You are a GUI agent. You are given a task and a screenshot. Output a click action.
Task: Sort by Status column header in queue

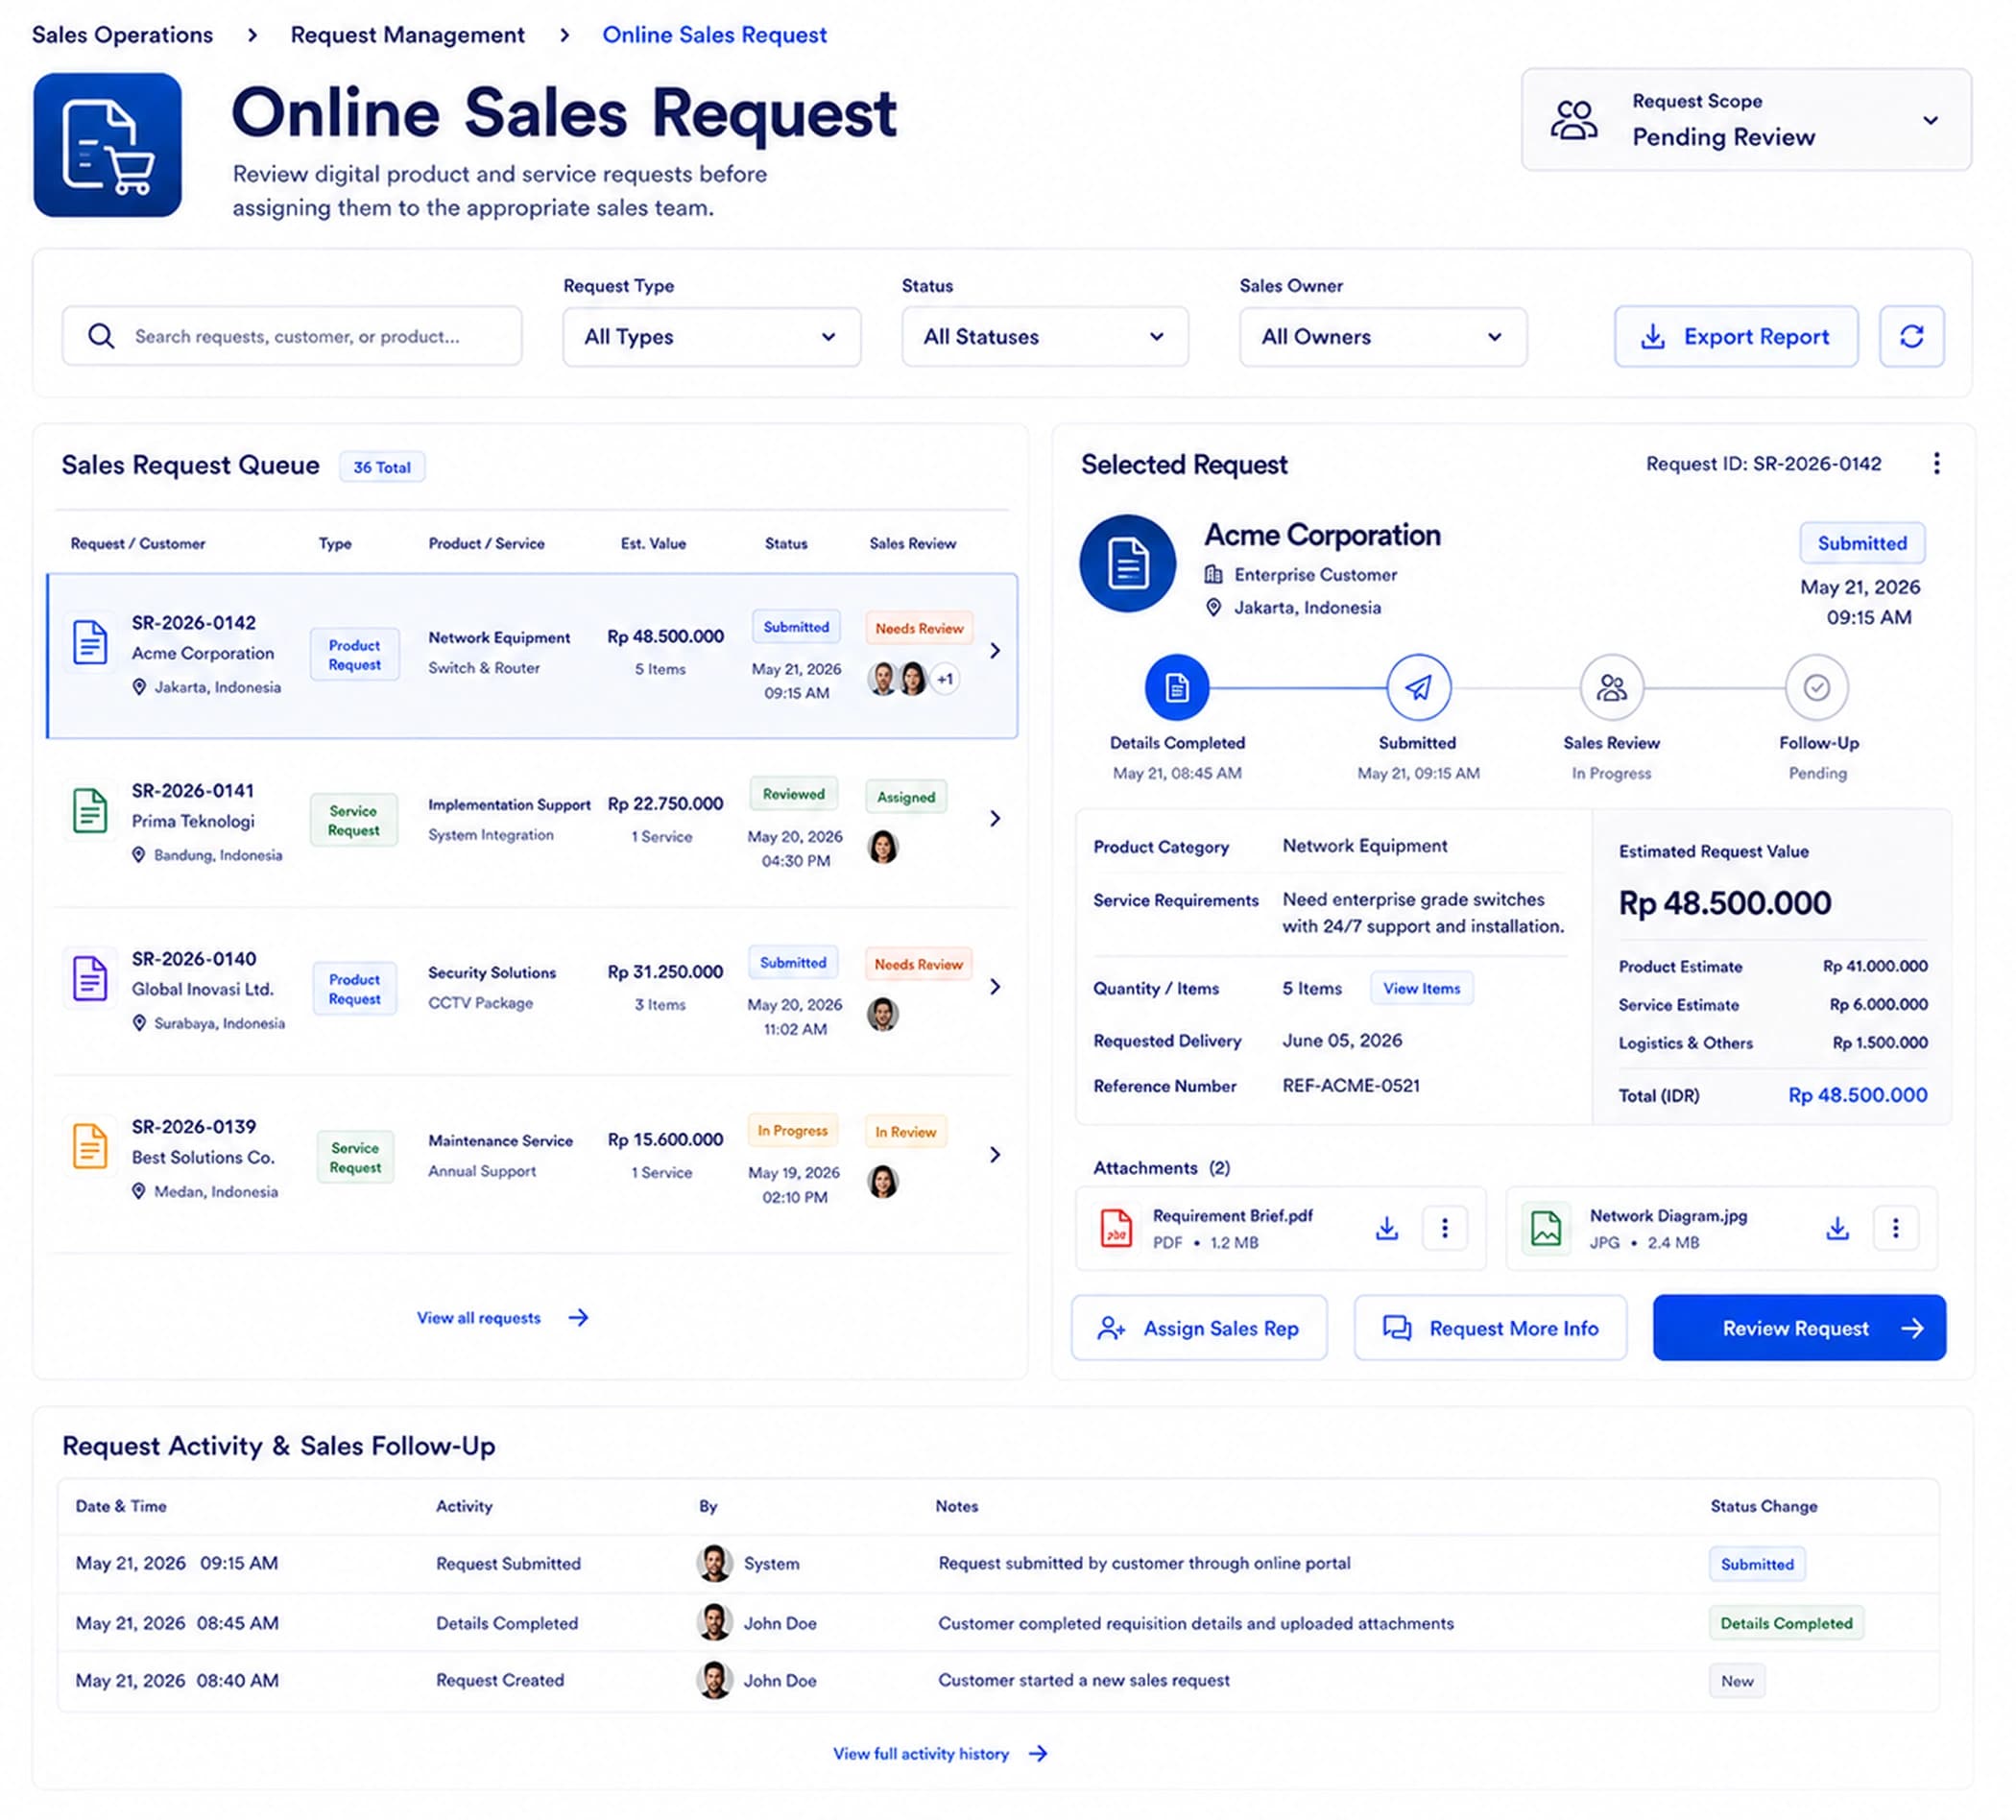[786, 544]
